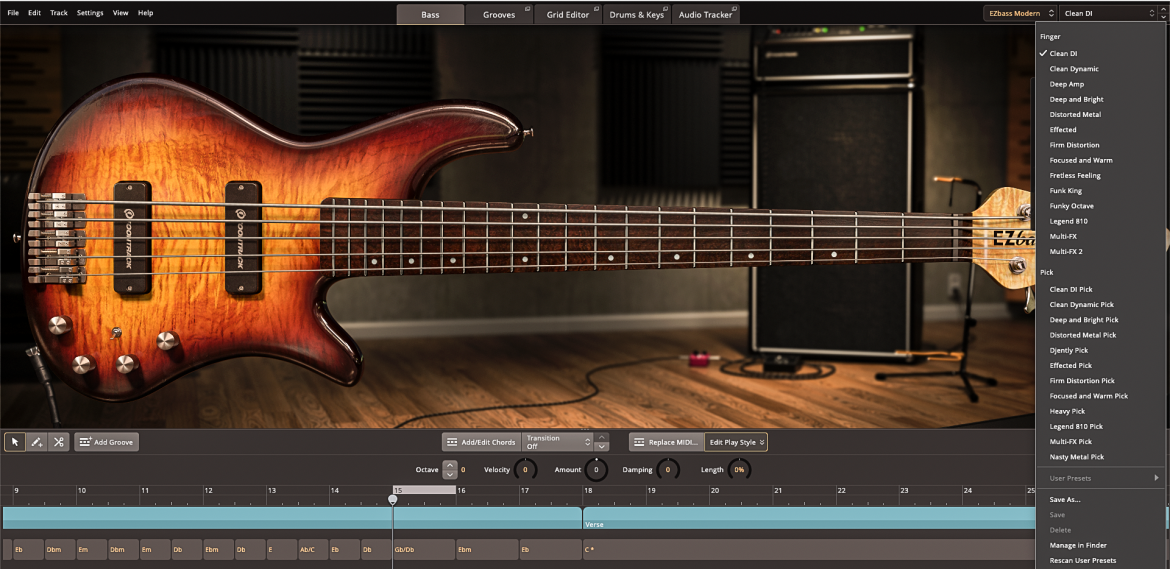
Task: Open the Settings menu
Action: click(90, 13)
